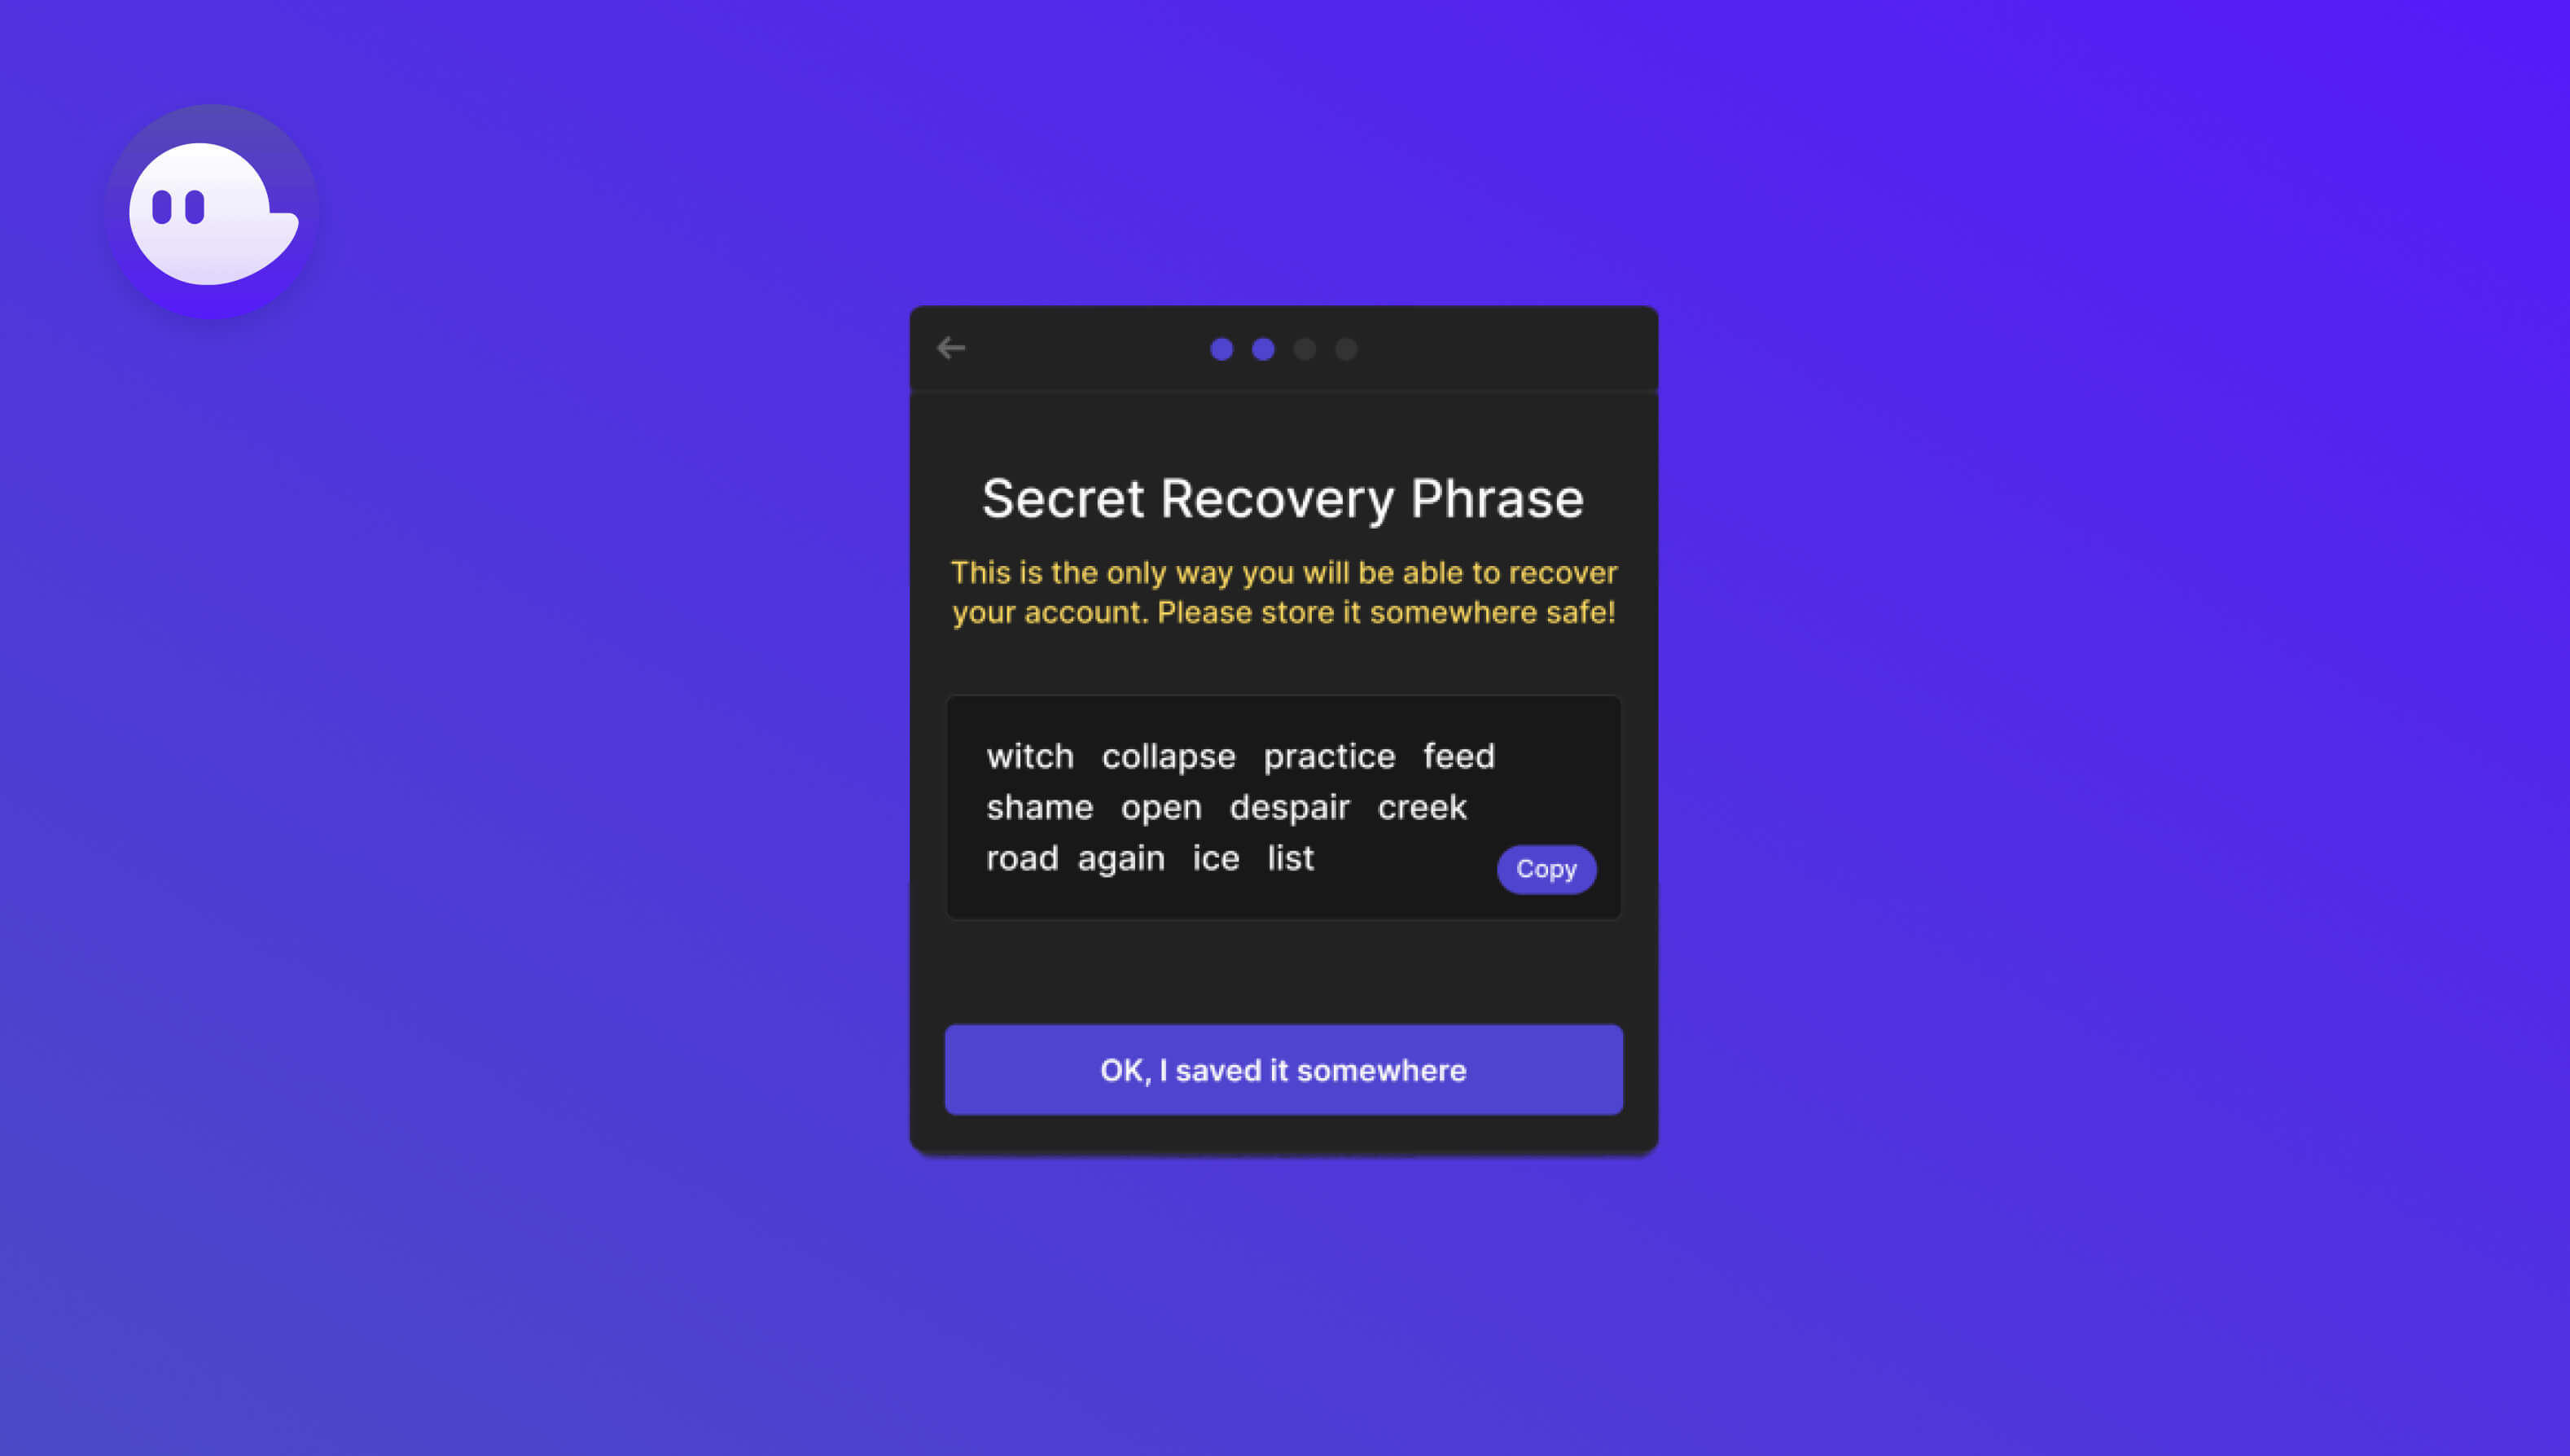The width and height of the screenshot is (2570, 1456).
Task: Click the back arrow navigation icon
Action: (x=951, y=348)
